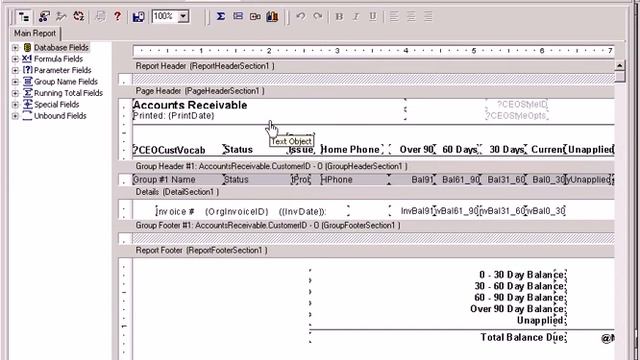This screenshot has width=640, height=360.
Task: Expand the Database Fields node
Action: [15, 48]
